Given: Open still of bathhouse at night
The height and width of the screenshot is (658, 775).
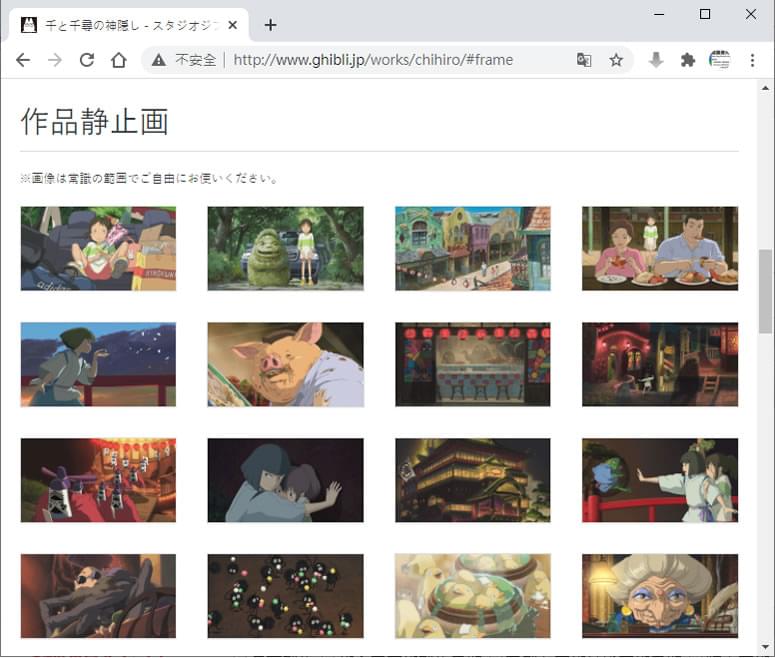Looking at the screenshot, I should pyautogui.click(x=473, y=480).
